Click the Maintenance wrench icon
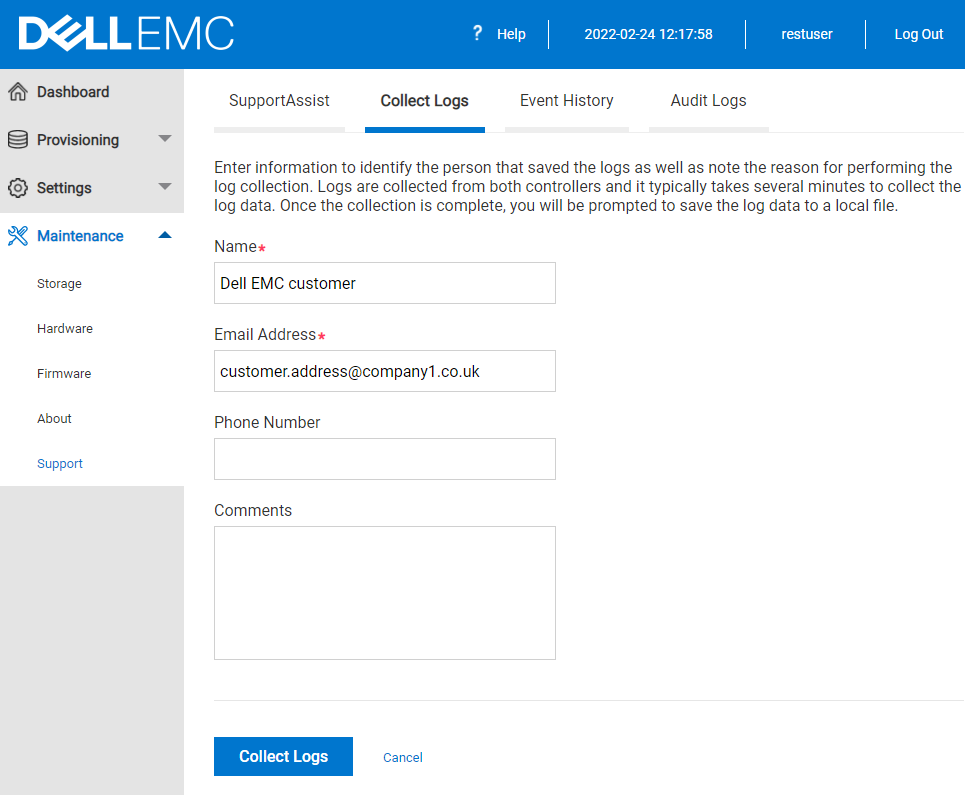Image resolution: width=966 pixels, height=796 pixels. coord(19,235)
